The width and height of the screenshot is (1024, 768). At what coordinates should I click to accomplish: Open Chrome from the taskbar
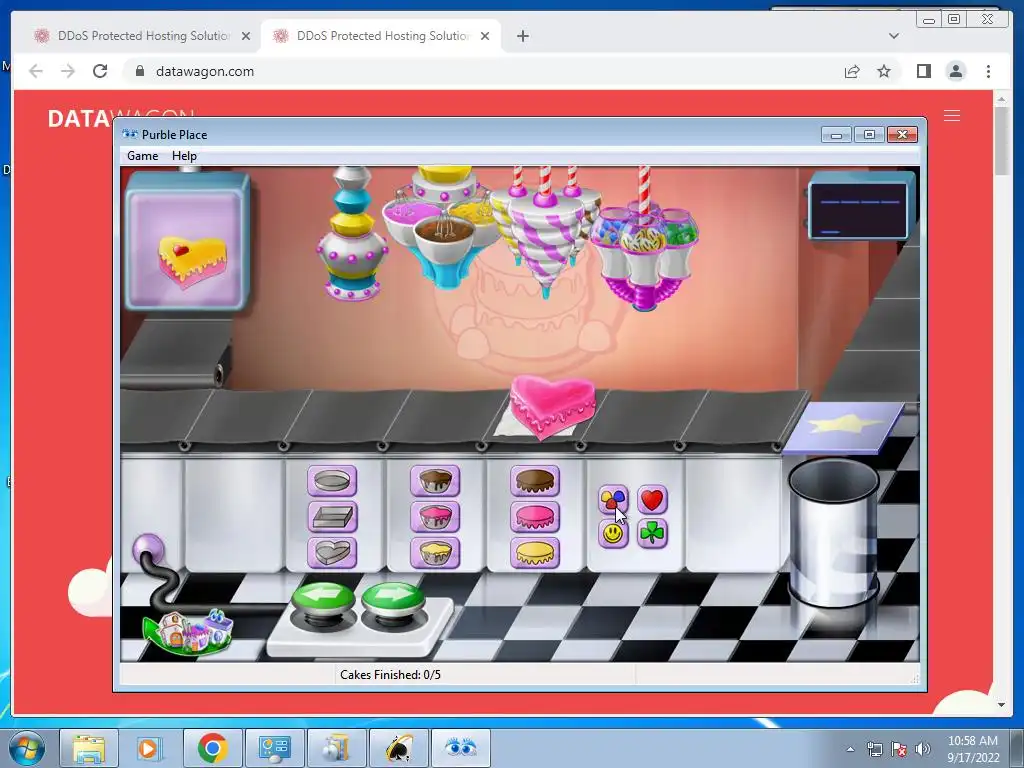click(x=212, y=748)
